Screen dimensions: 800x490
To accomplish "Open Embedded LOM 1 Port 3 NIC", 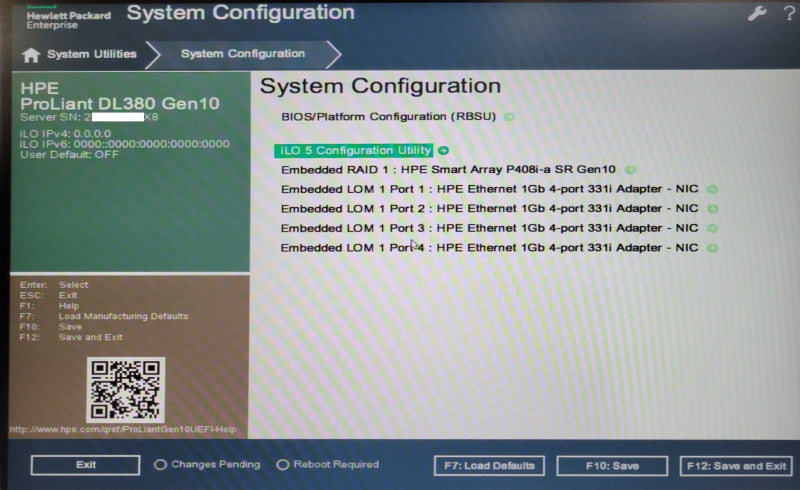I will coord(489,228).
